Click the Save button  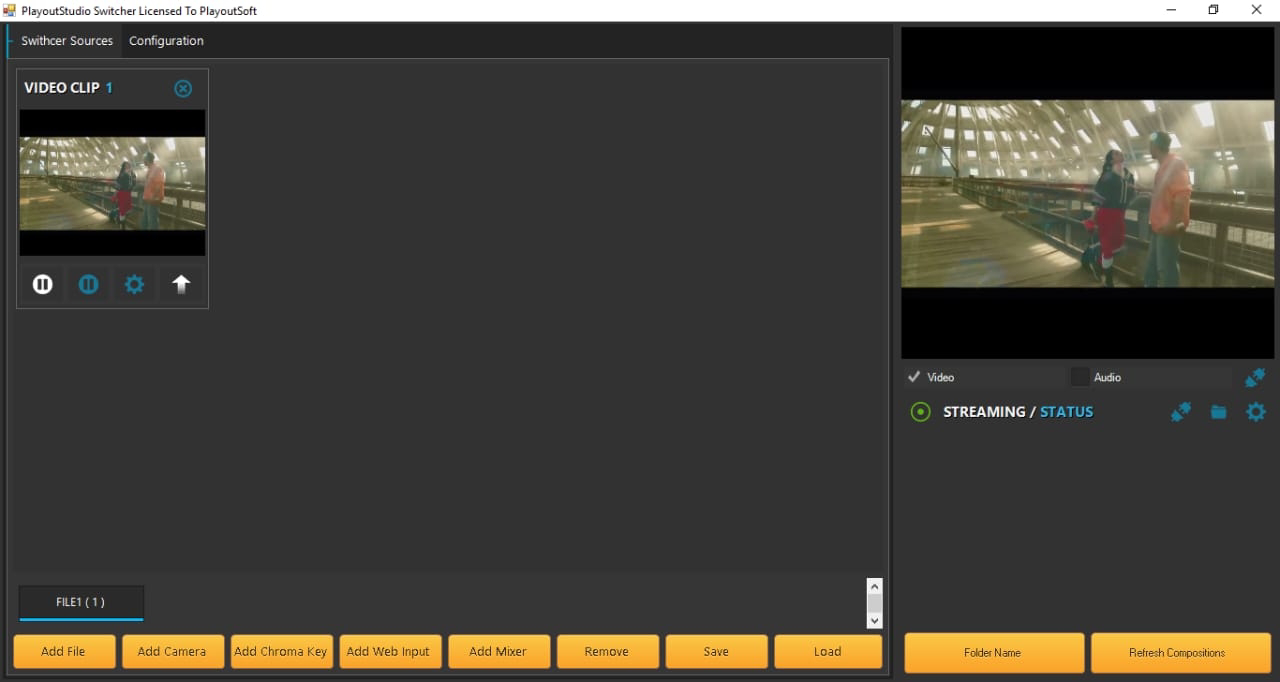point(716,651)
